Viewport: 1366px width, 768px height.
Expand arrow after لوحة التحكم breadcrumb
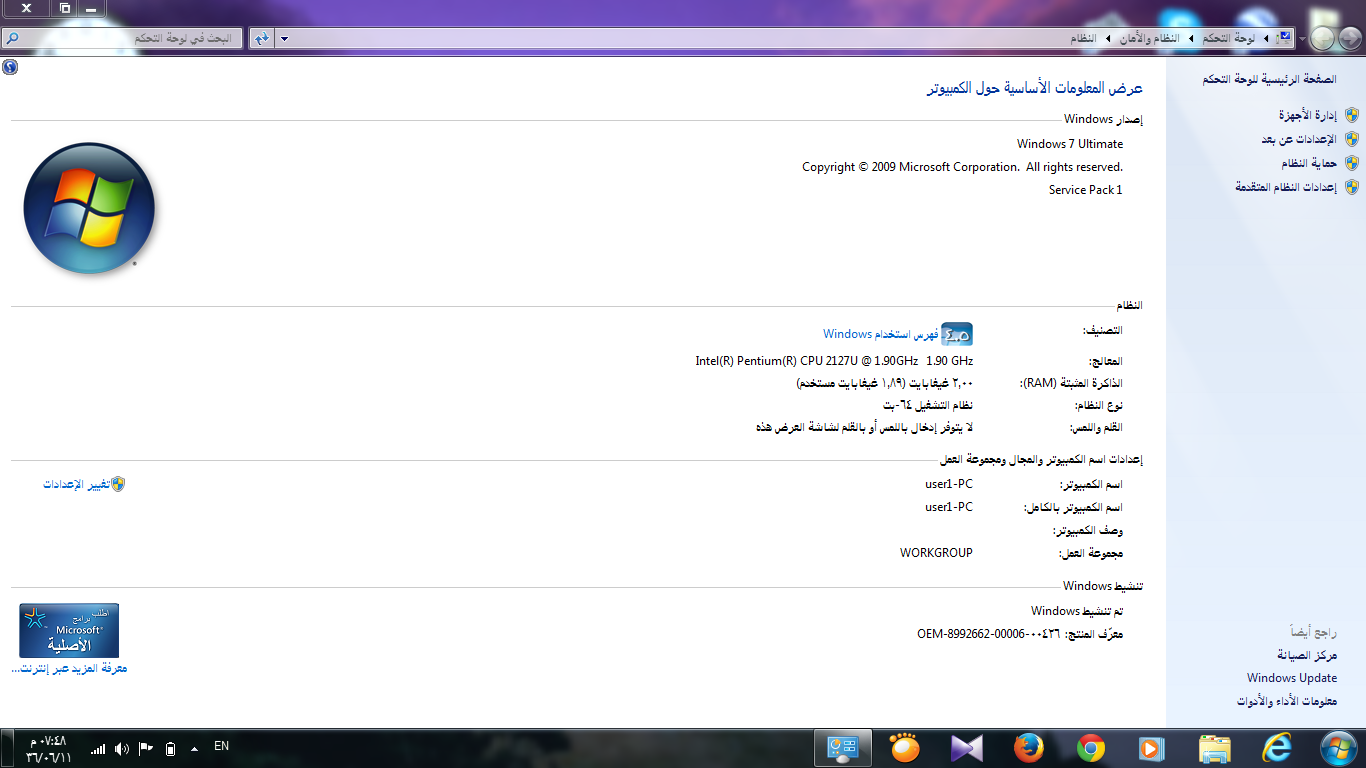click(x=1191, y=38)
